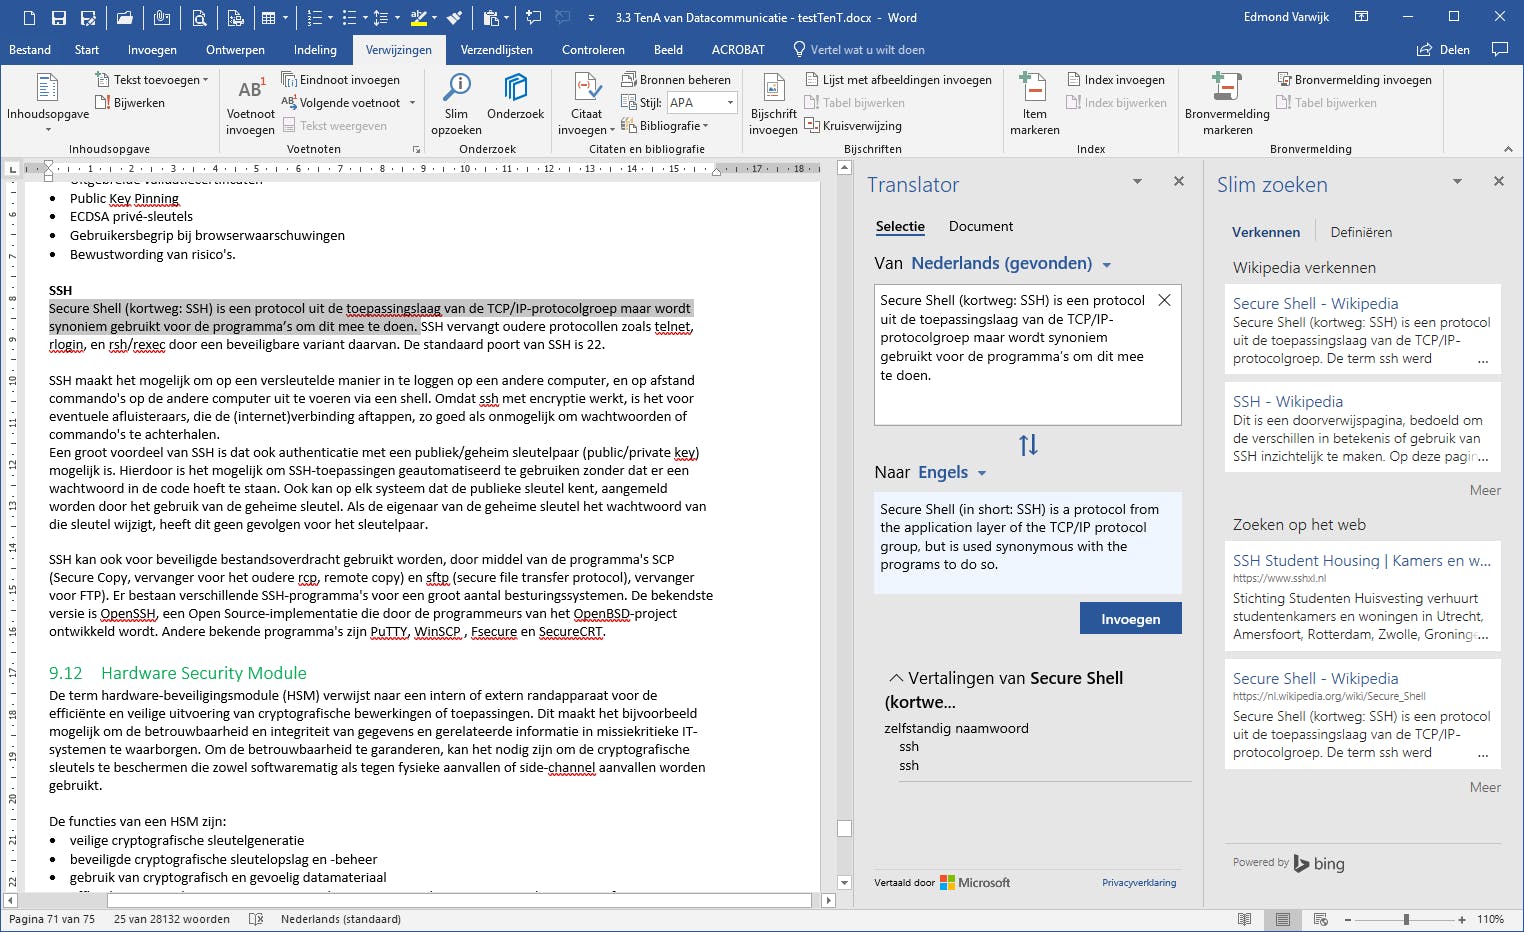Click Meer under Wikipedia verkennen
1524x932 pixels.
1485,491
